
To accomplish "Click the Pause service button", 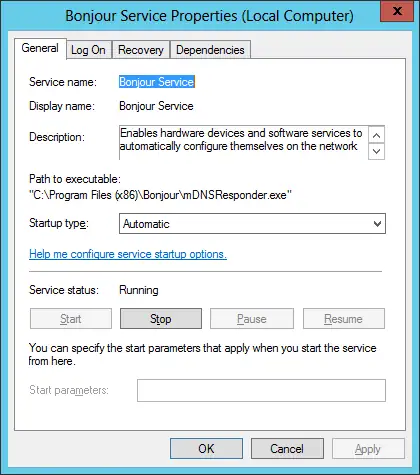I will point(252,319).
